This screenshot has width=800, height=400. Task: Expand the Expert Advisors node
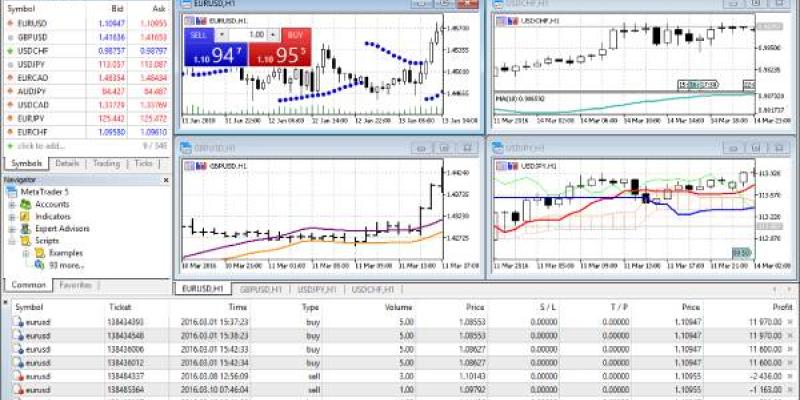click(11, 229)
